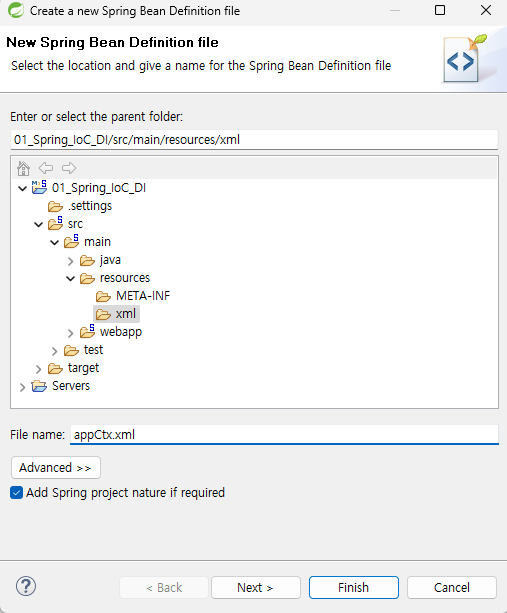507x613 pixels.
Task: Expand the webapp folder node
Action: (x=70, y=333)
